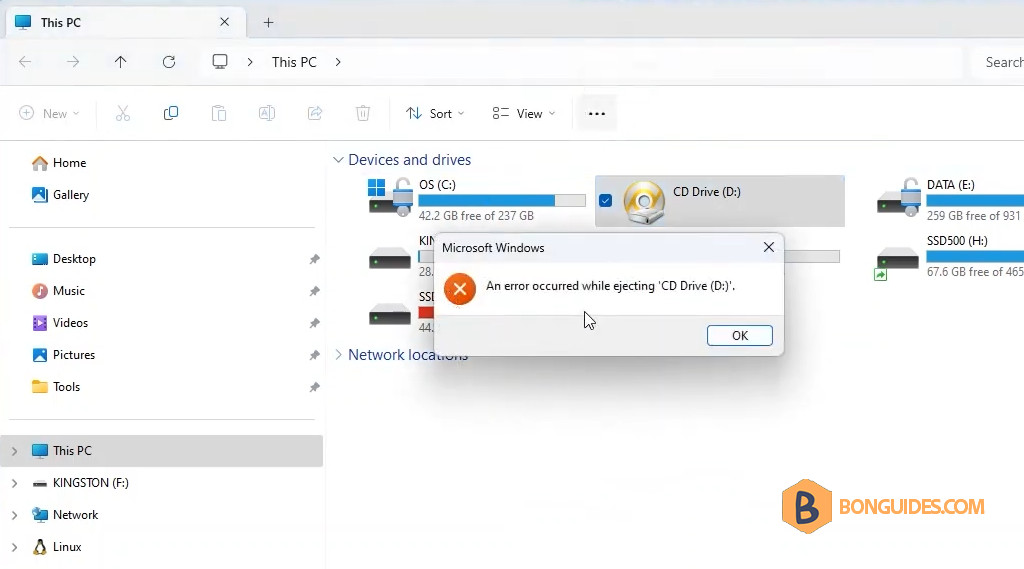Screen dimensions: 1024x569
Task: Click the DATA (E:) drive label
Action: tap(951, 185)
